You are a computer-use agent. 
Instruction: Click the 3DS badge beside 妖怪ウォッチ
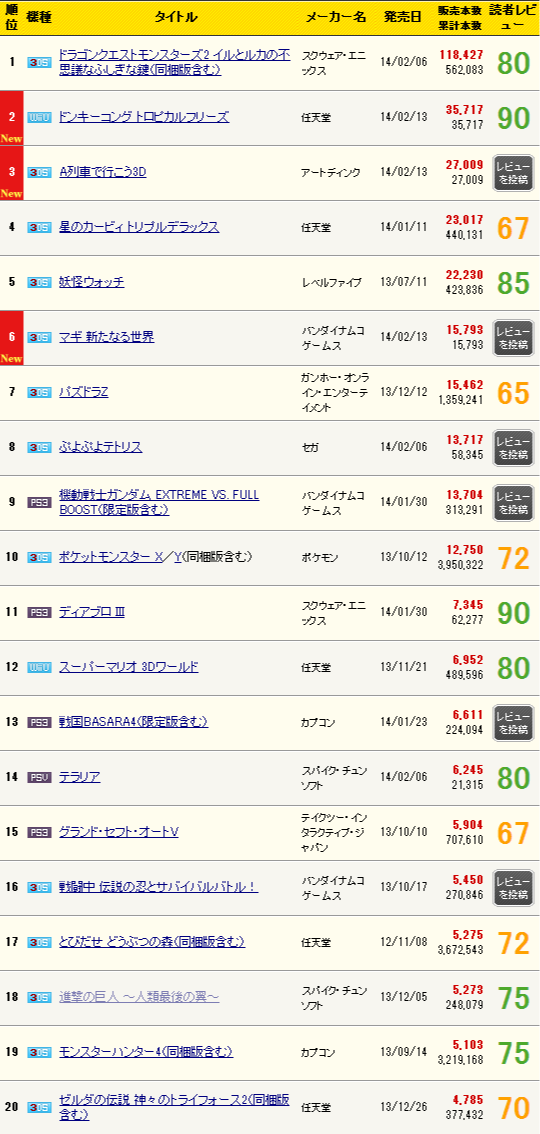point(39,282)
